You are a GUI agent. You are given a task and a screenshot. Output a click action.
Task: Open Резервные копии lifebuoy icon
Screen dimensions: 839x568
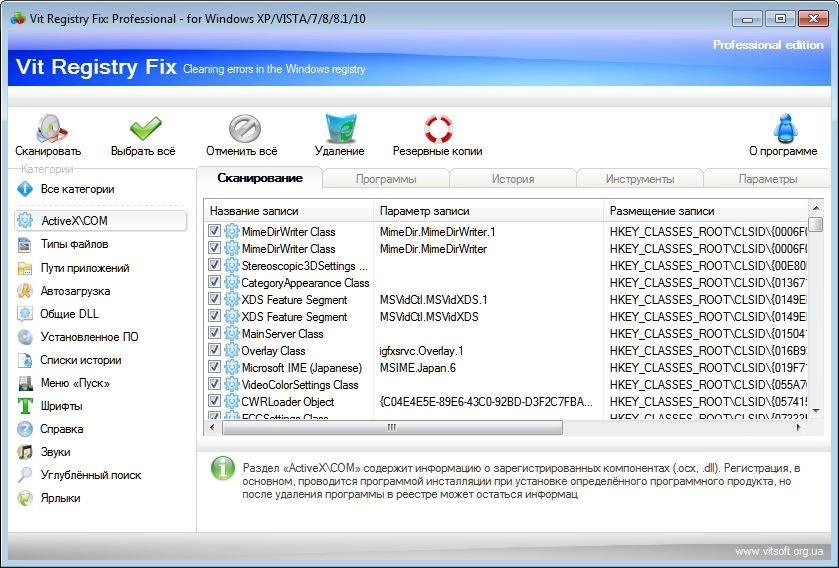click(438, 129)
